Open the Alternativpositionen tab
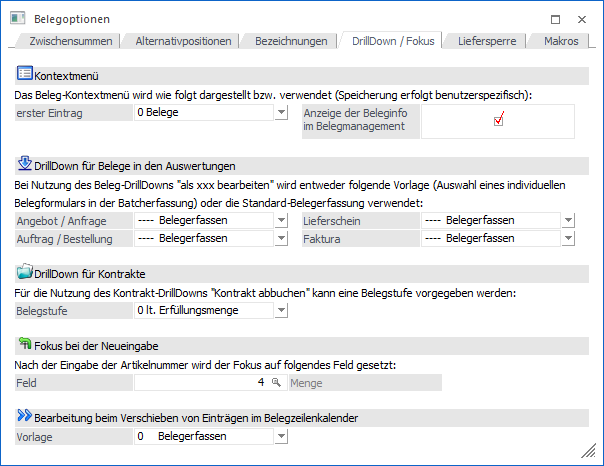Image resolution: width=604 pixels, height=466 pixels. pos(186,41)
